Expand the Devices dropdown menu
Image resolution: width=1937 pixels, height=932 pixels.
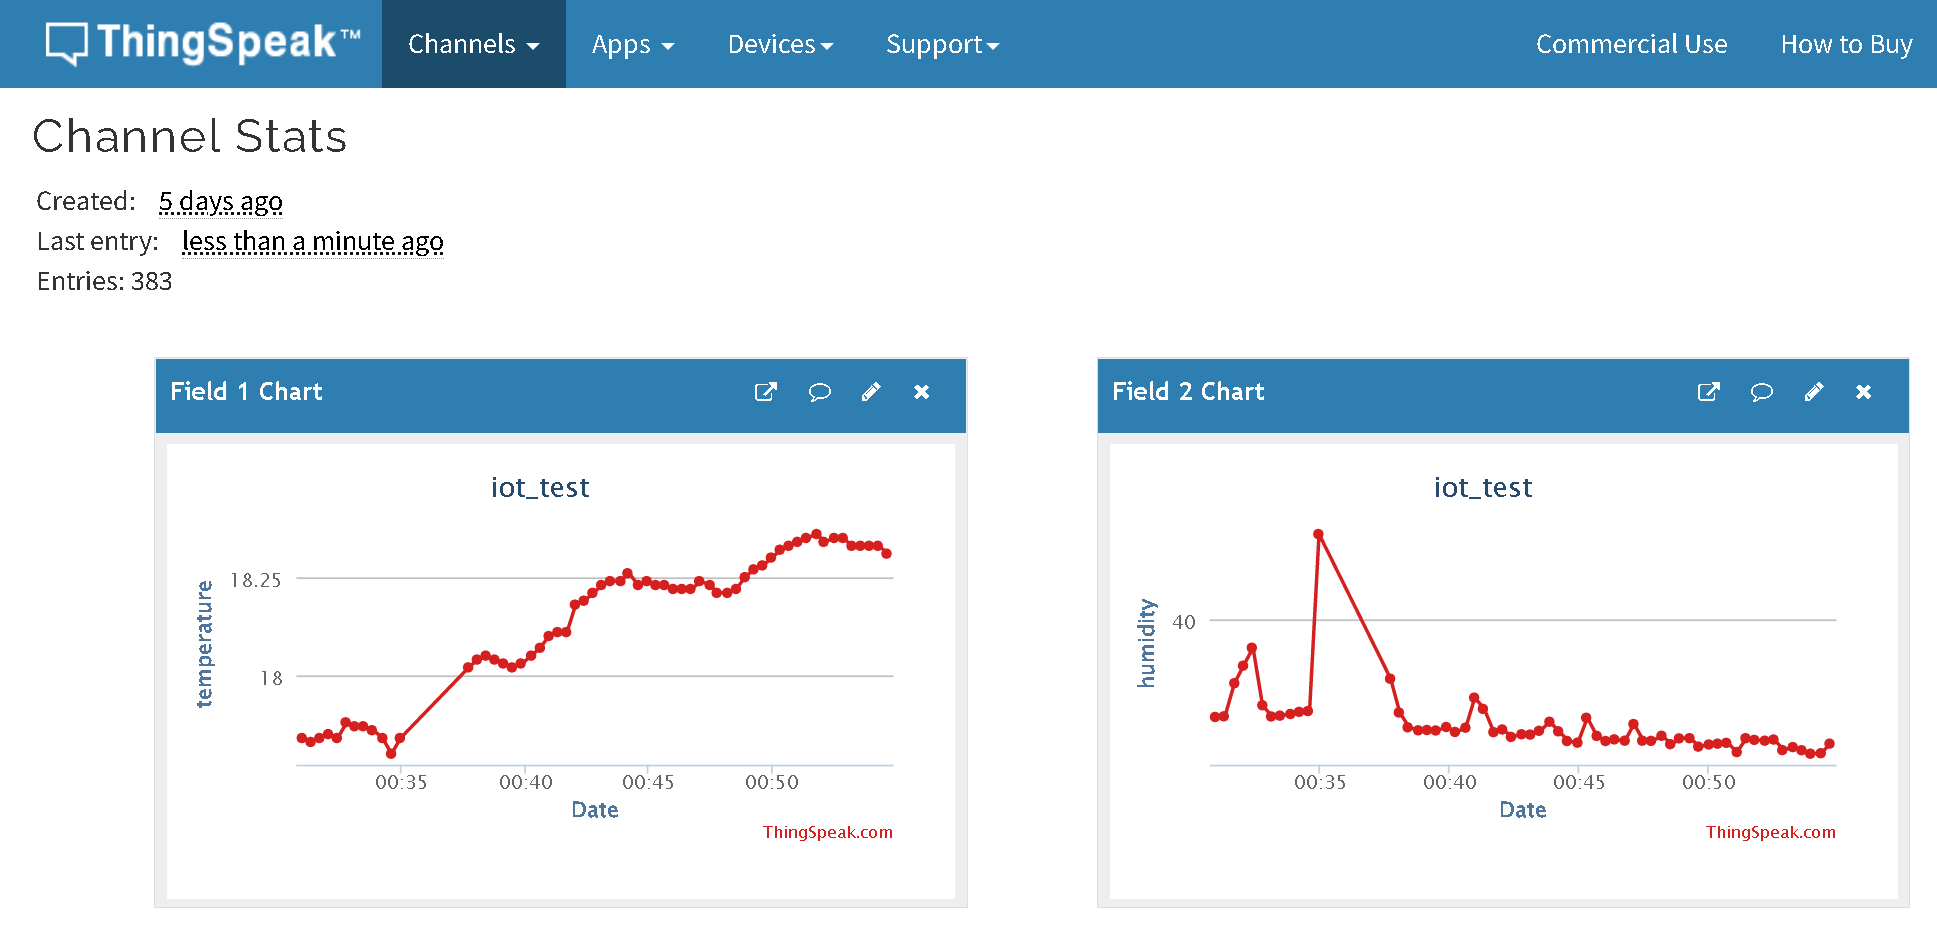(780, 44)
